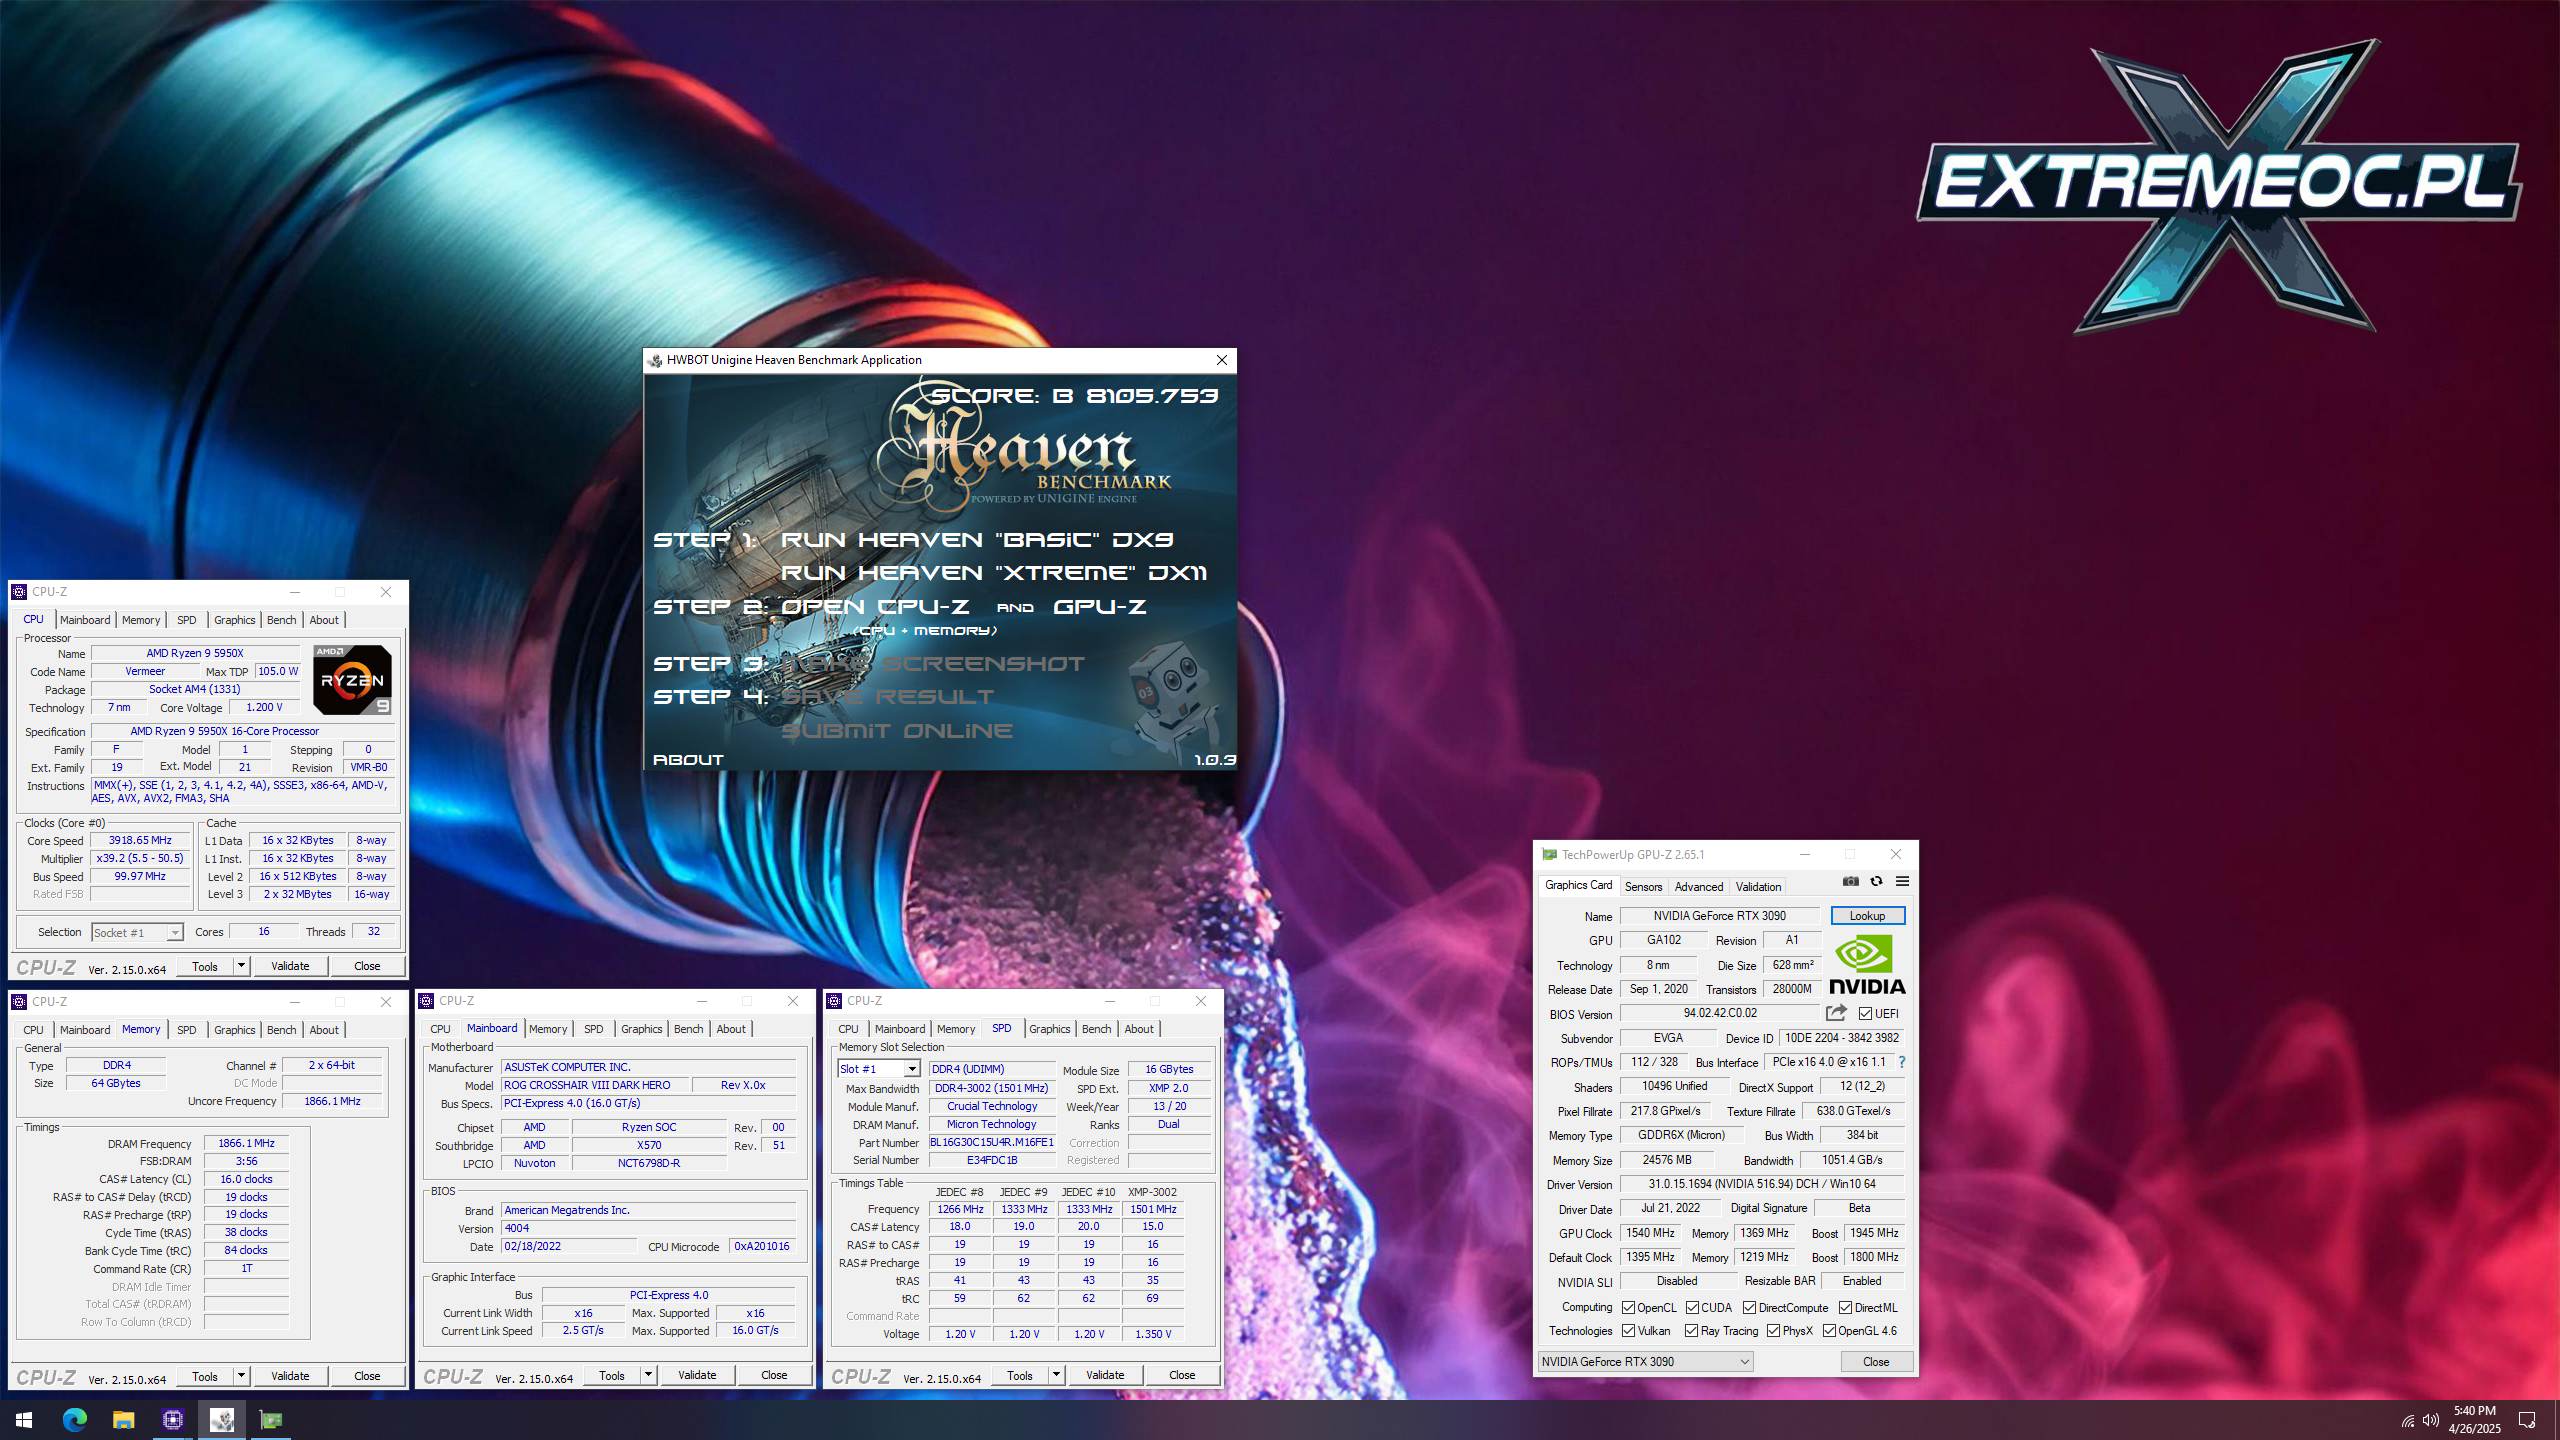Click the NVIDIA logo in GPU-Z

[1867, 964]
